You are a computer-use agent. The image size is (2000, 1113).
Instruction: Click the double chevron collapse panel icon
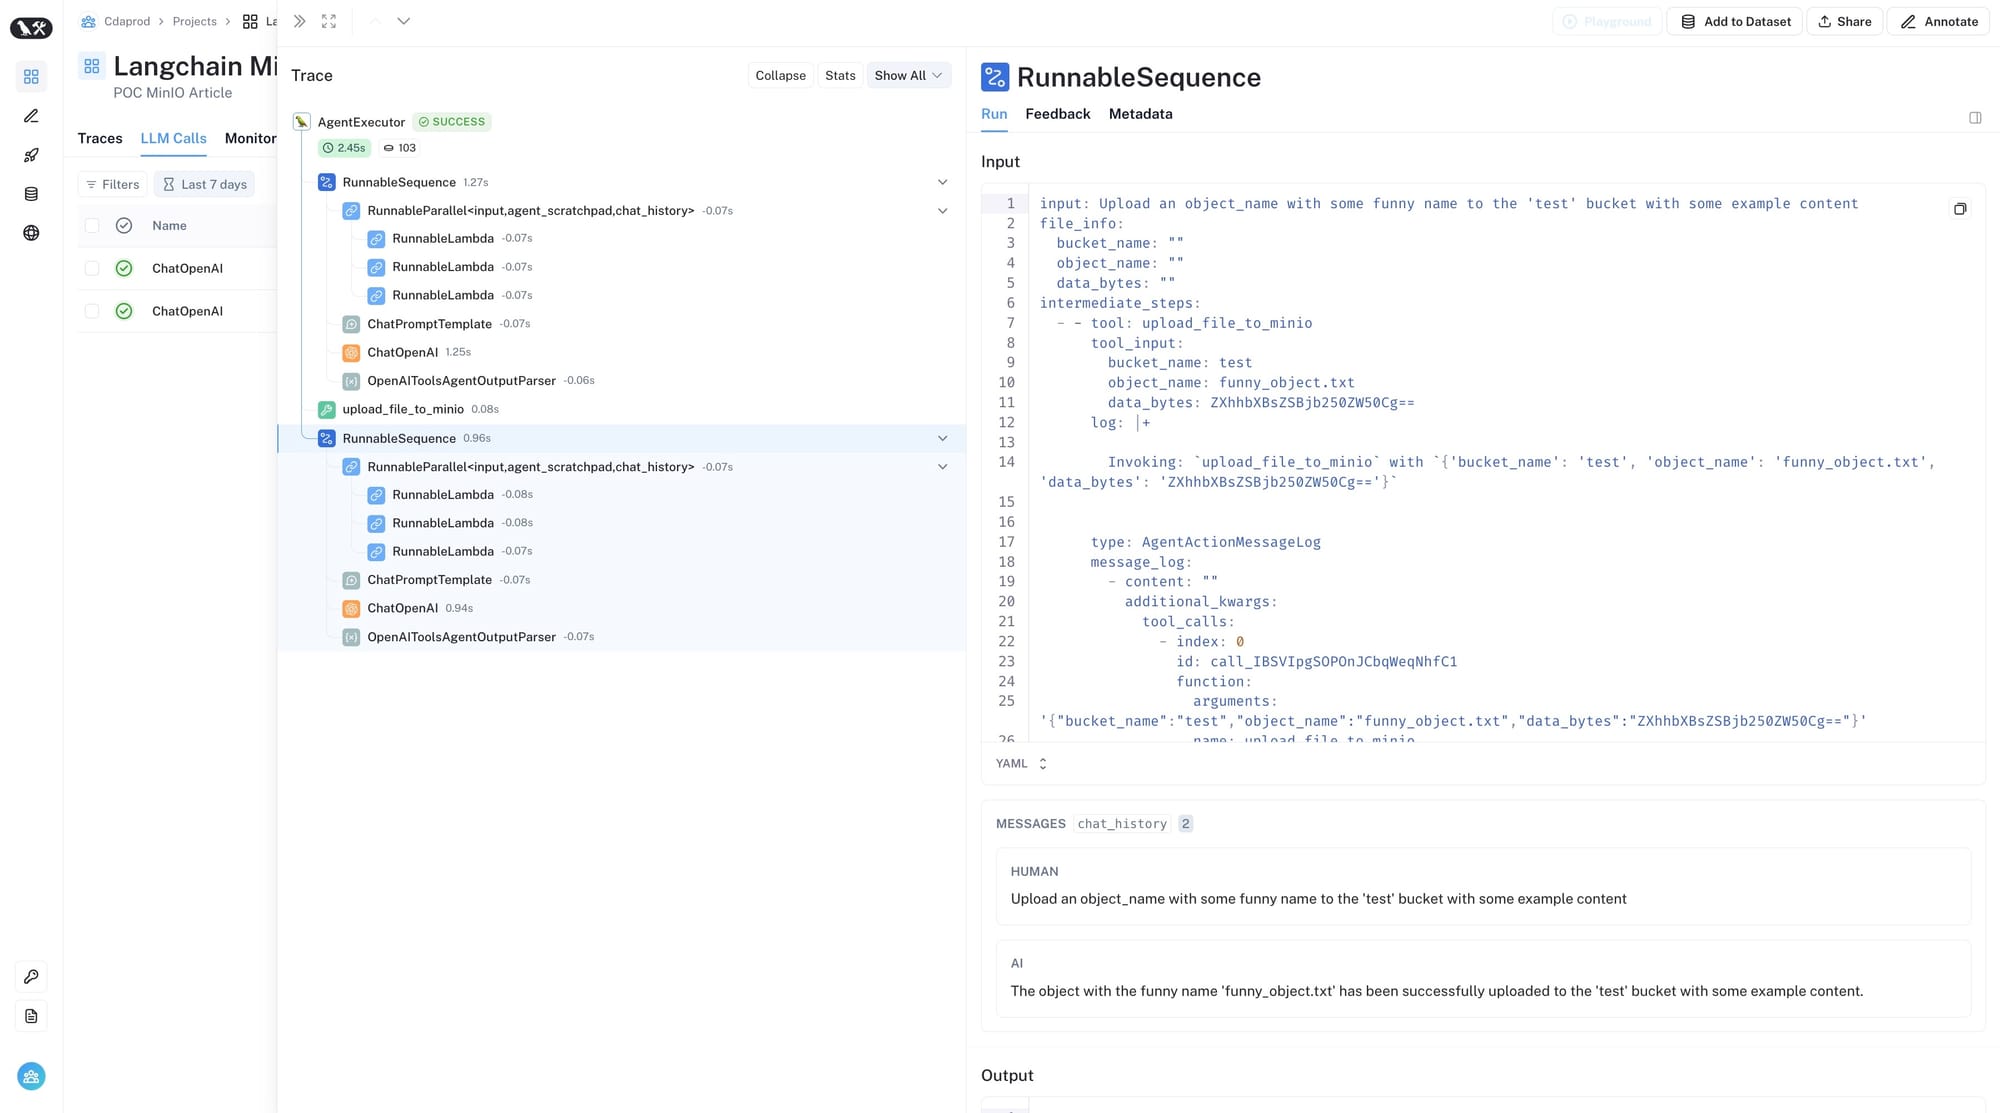(x=299, y=21)
